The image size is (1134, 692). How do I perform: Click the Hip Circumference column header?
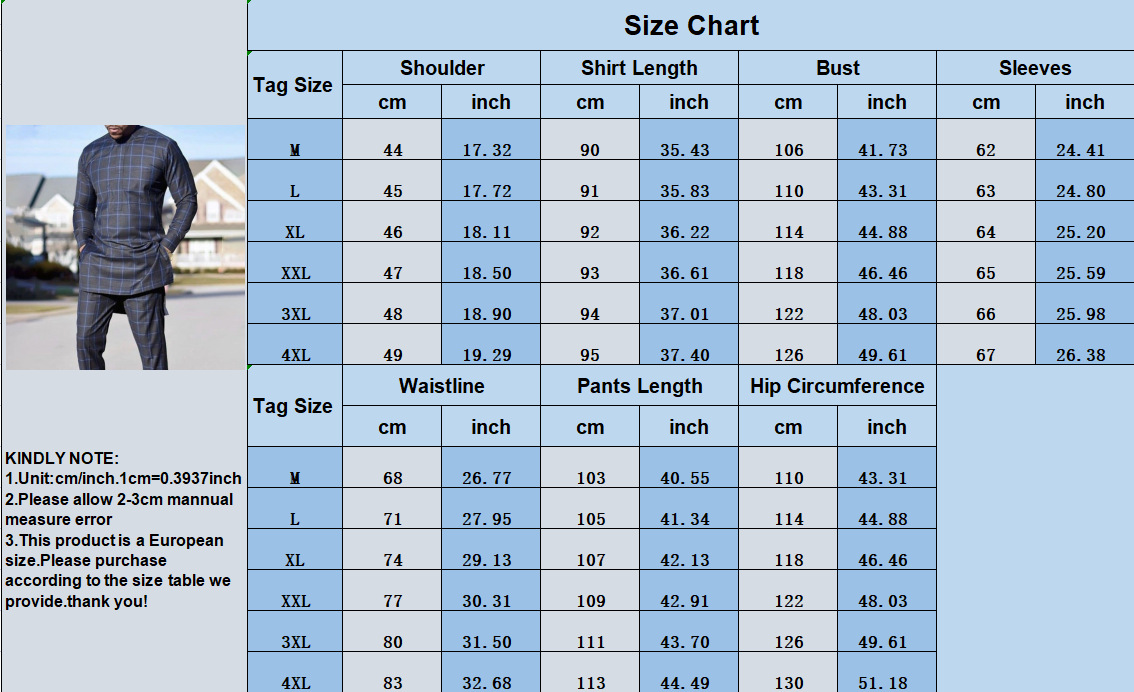pyautogui.click(x=837, y=386)
